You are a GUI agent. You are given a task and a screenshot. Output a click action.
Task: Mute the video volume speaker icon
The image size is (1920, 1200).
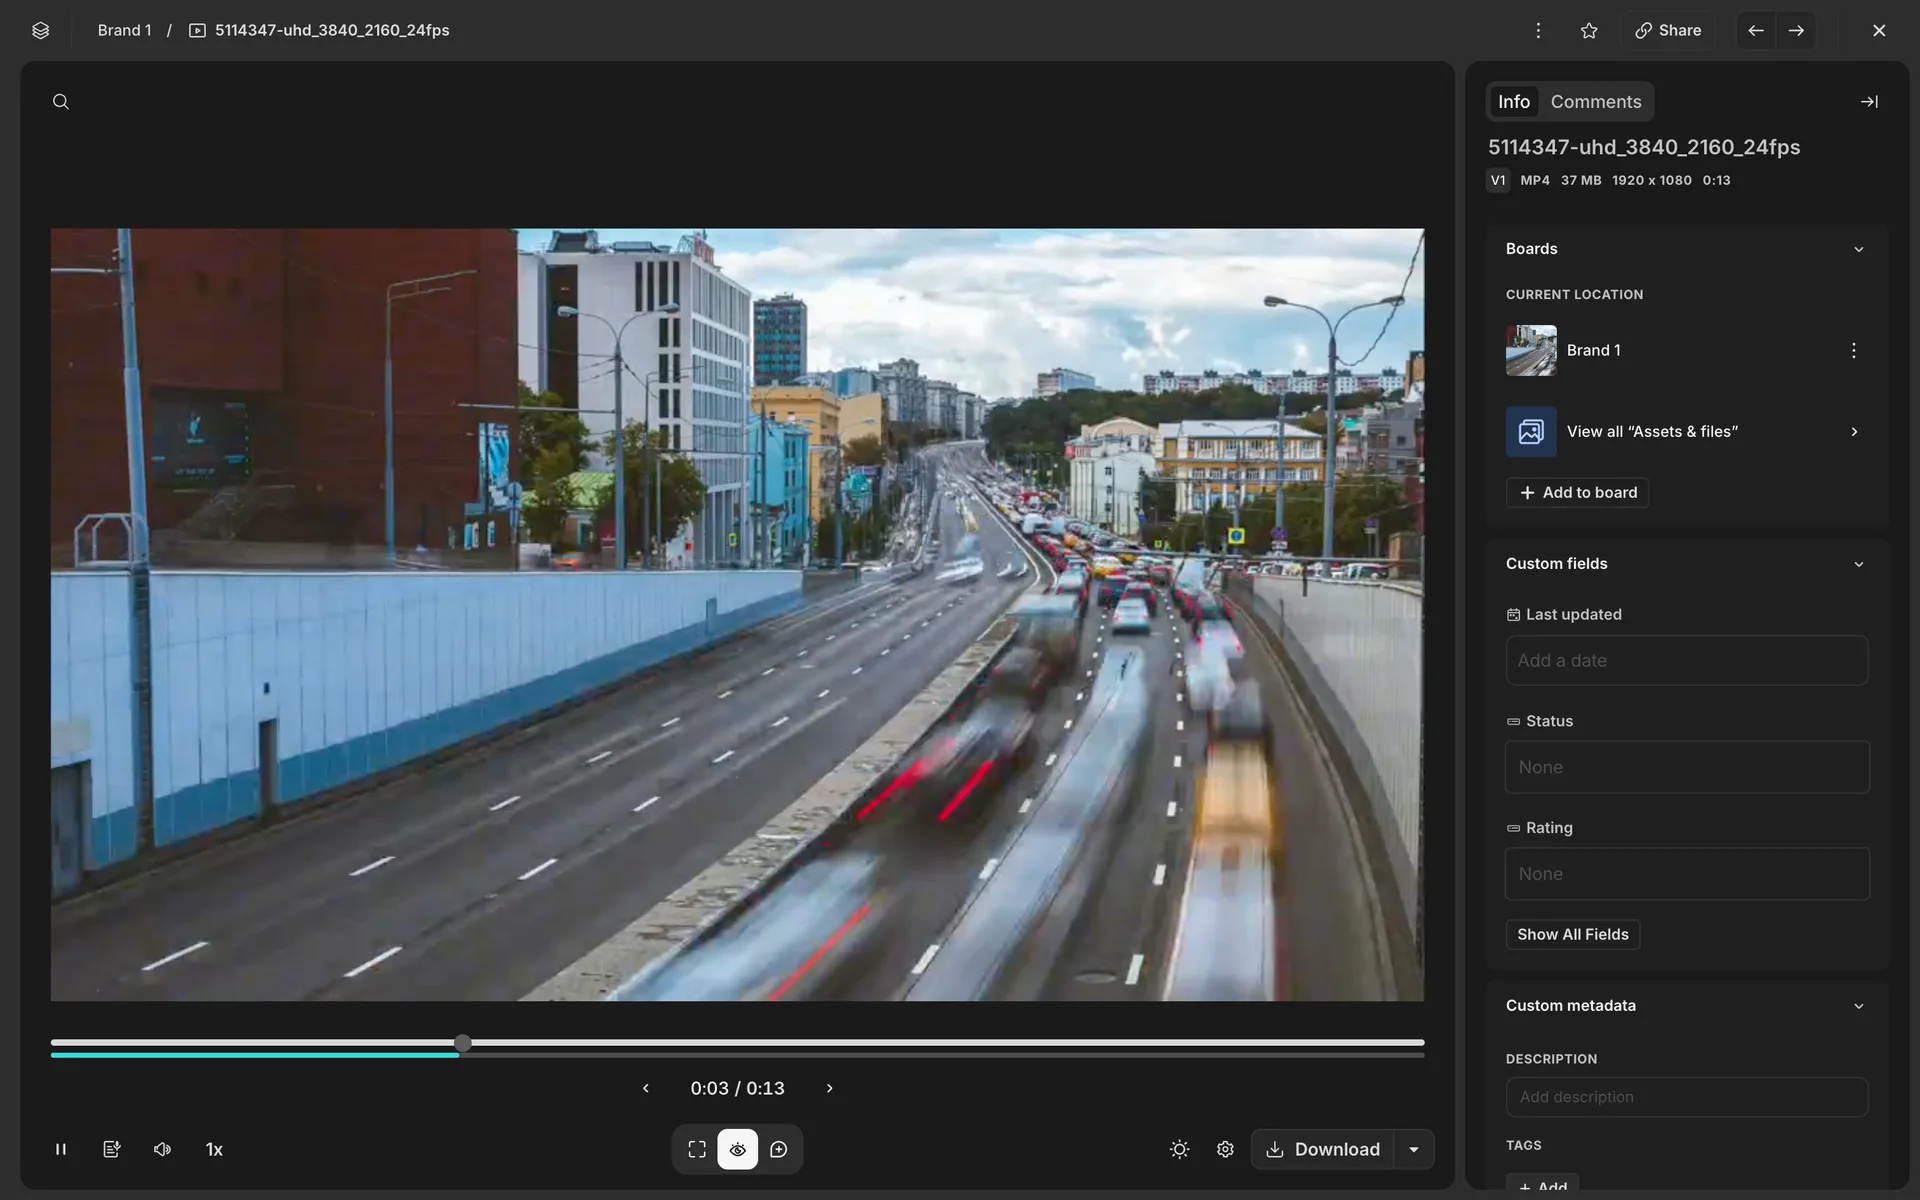[162, 1149]
